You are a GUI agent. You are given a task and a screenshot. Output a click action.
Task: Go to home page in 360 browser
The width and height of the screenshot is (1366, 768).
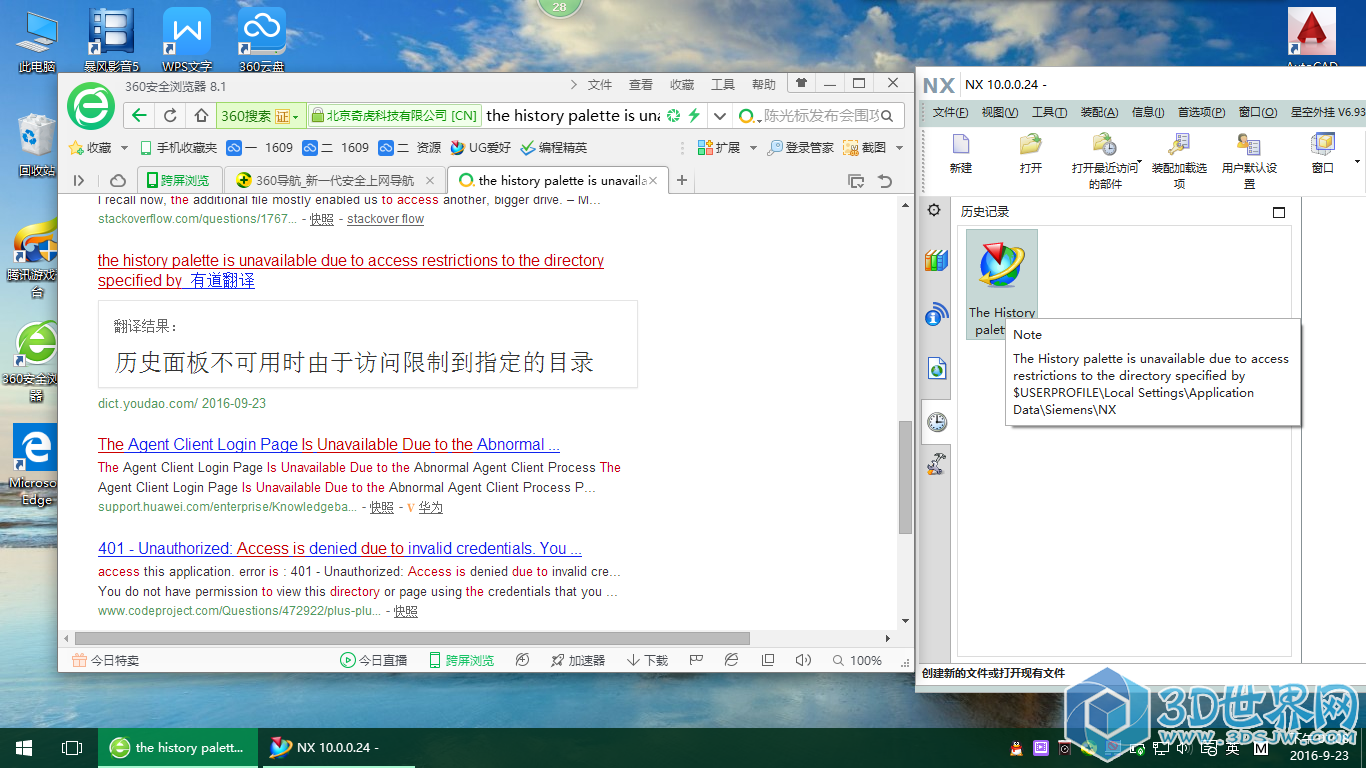point(201,115)
